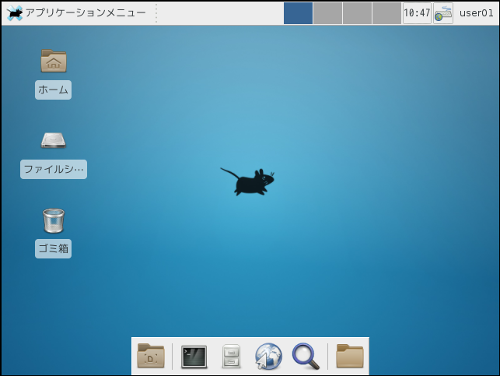Open the keyboard input method tray icon
500x376 pixels.
click(443, 13)
